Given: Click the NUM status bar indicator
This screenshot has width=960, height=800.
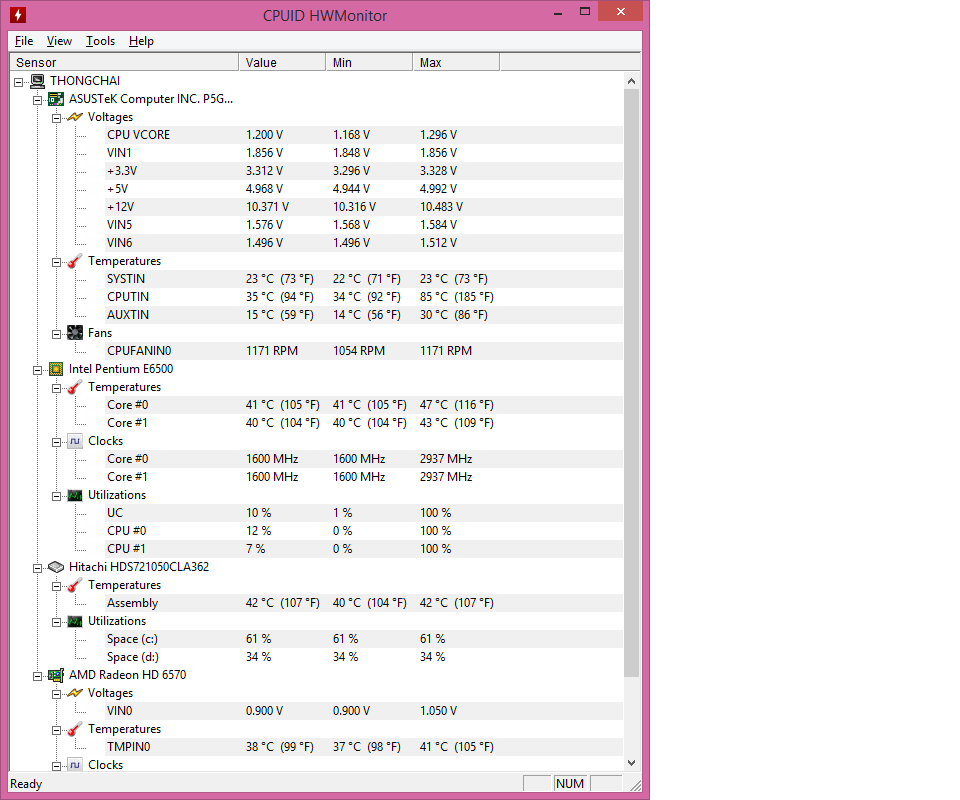Looking at the screenshot, I should tap(570, 784).
